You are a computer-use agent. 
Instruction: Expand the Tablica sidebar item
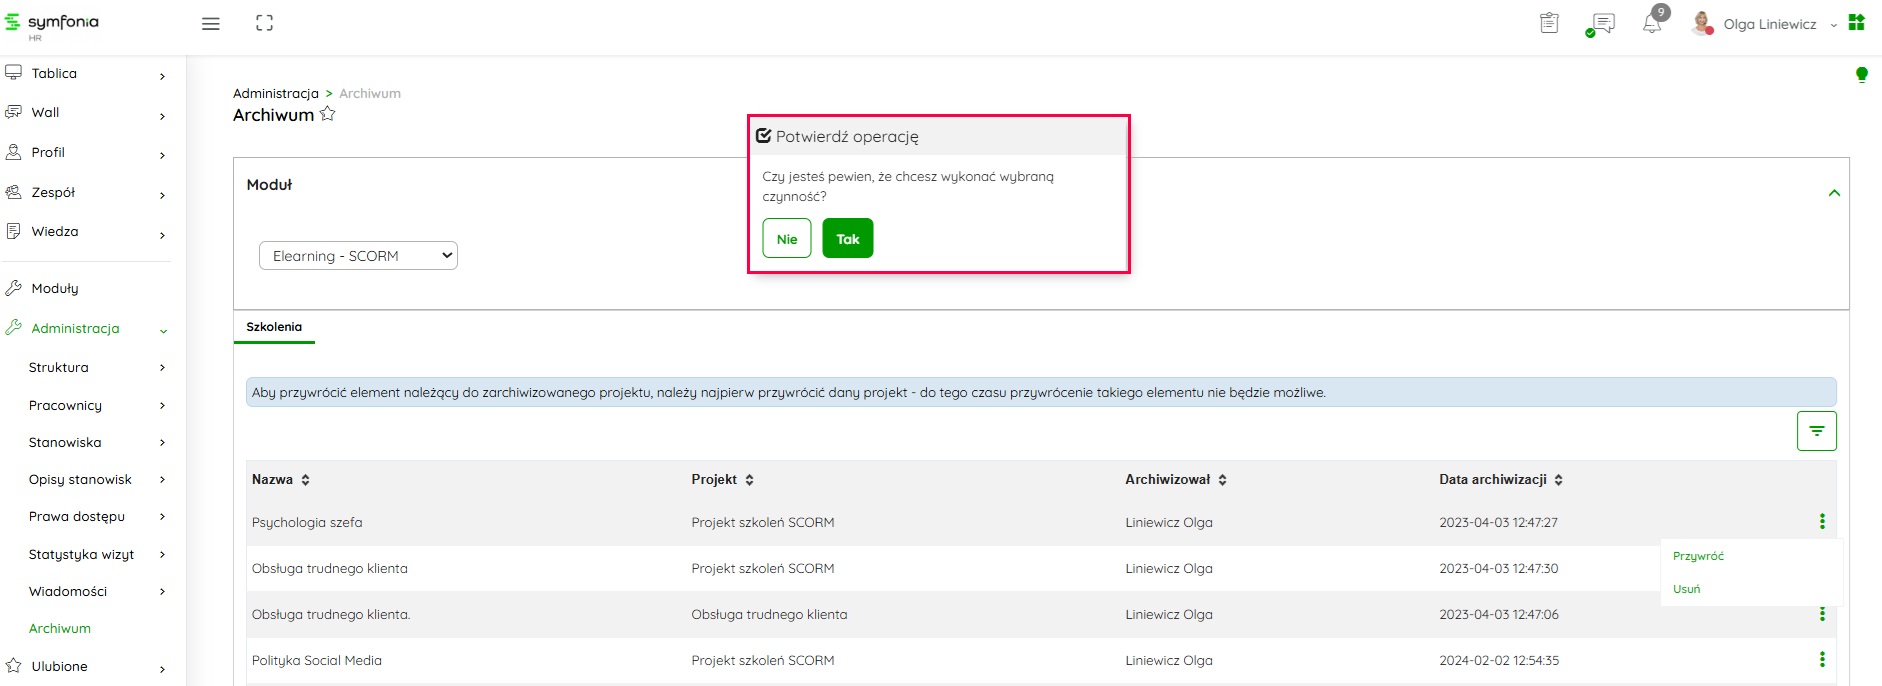(x=85, y=74)
